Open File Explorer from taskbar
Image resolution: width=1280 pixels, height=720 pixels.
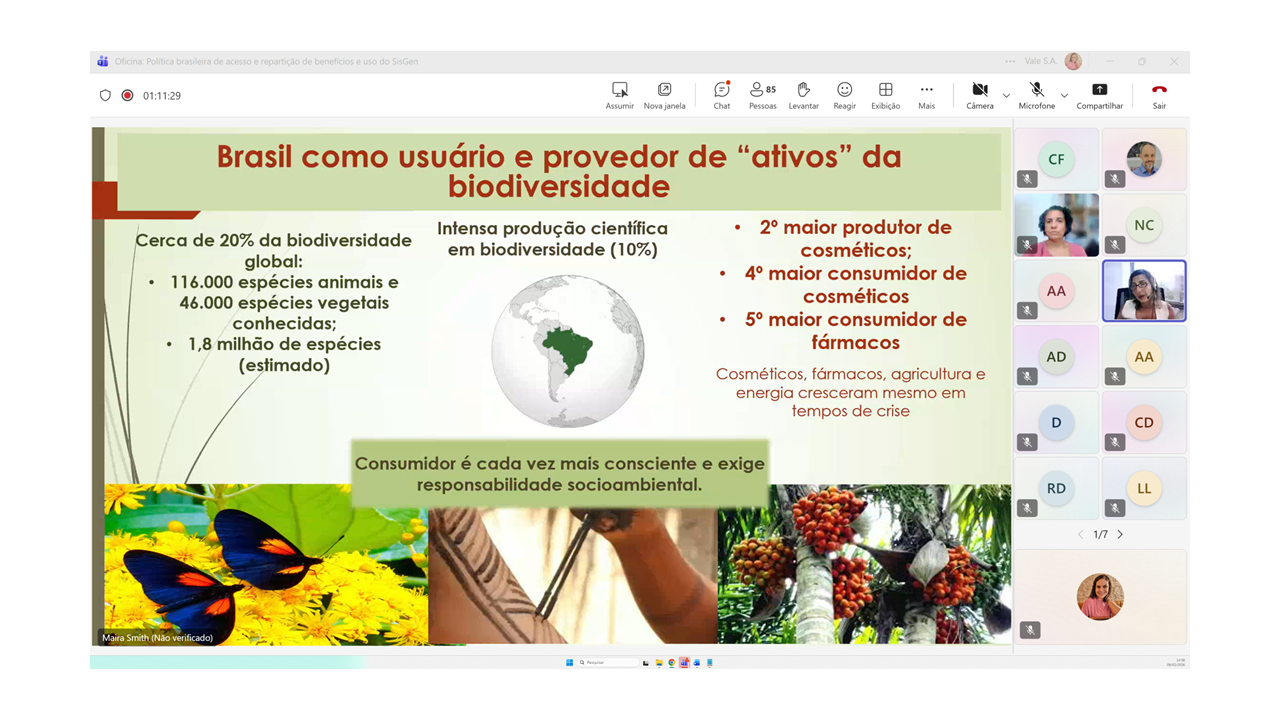click(659, 662)
